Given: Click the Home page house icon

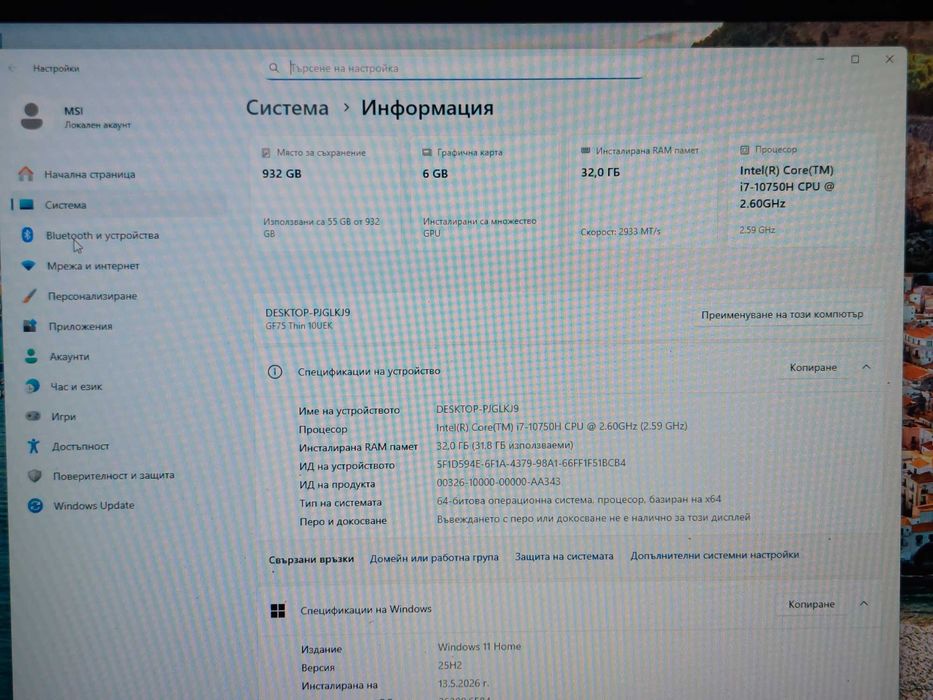Looking at the screenshot, I should click(26, 174).
